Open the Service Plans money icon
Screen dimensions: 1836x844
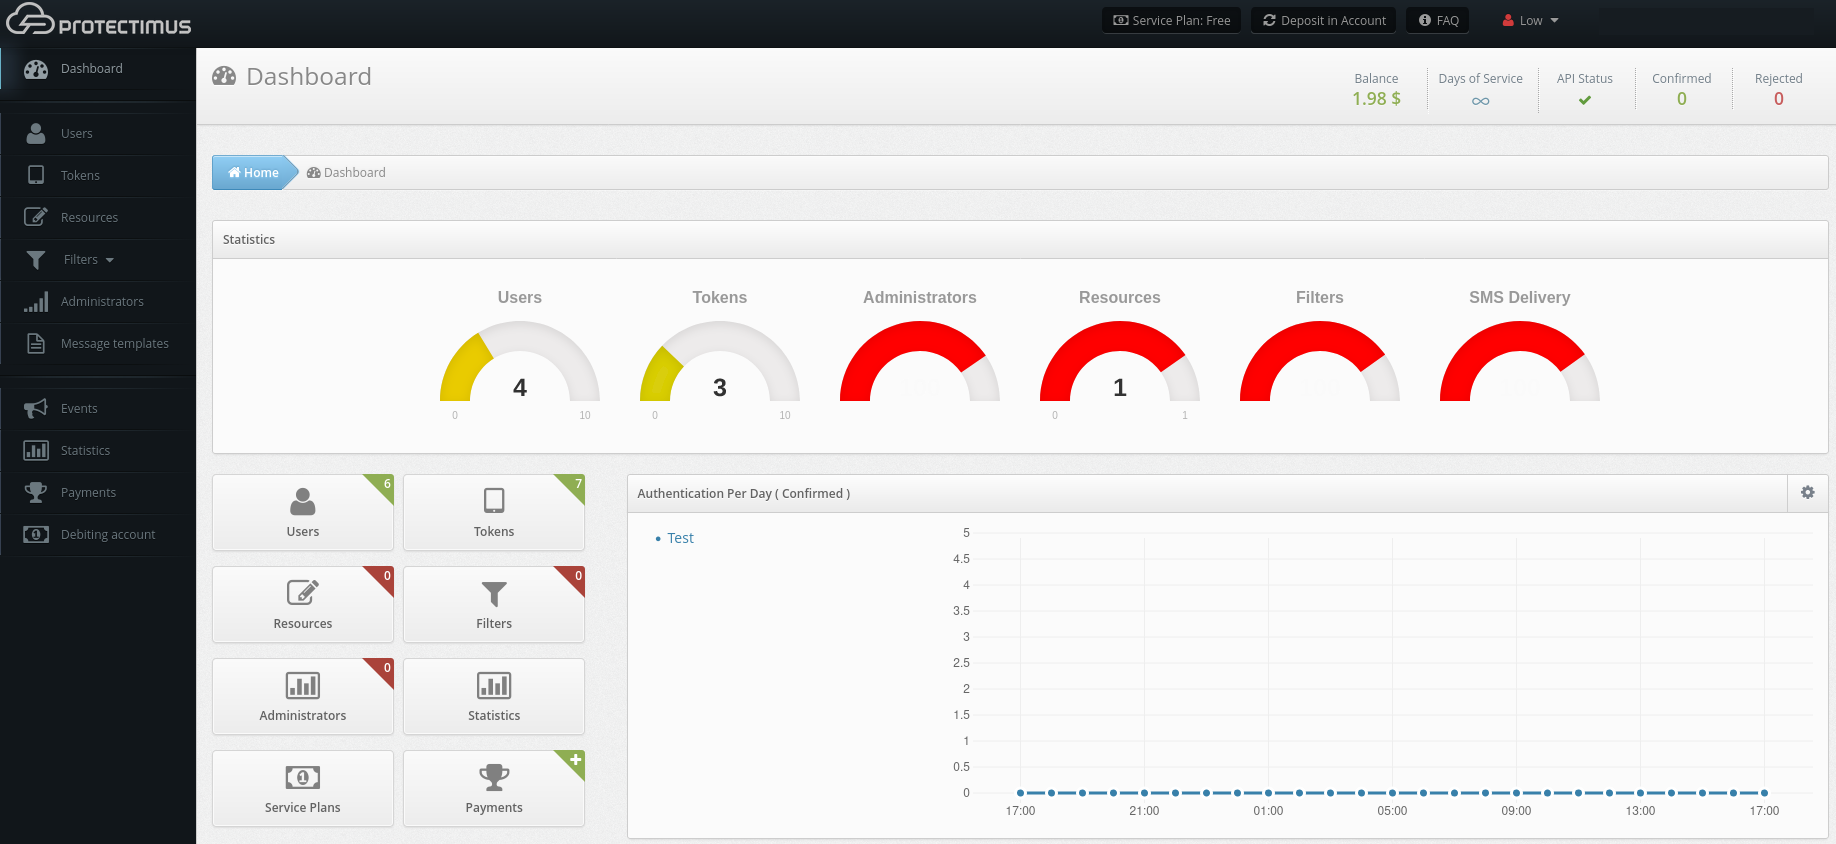(x=302, y=777)
